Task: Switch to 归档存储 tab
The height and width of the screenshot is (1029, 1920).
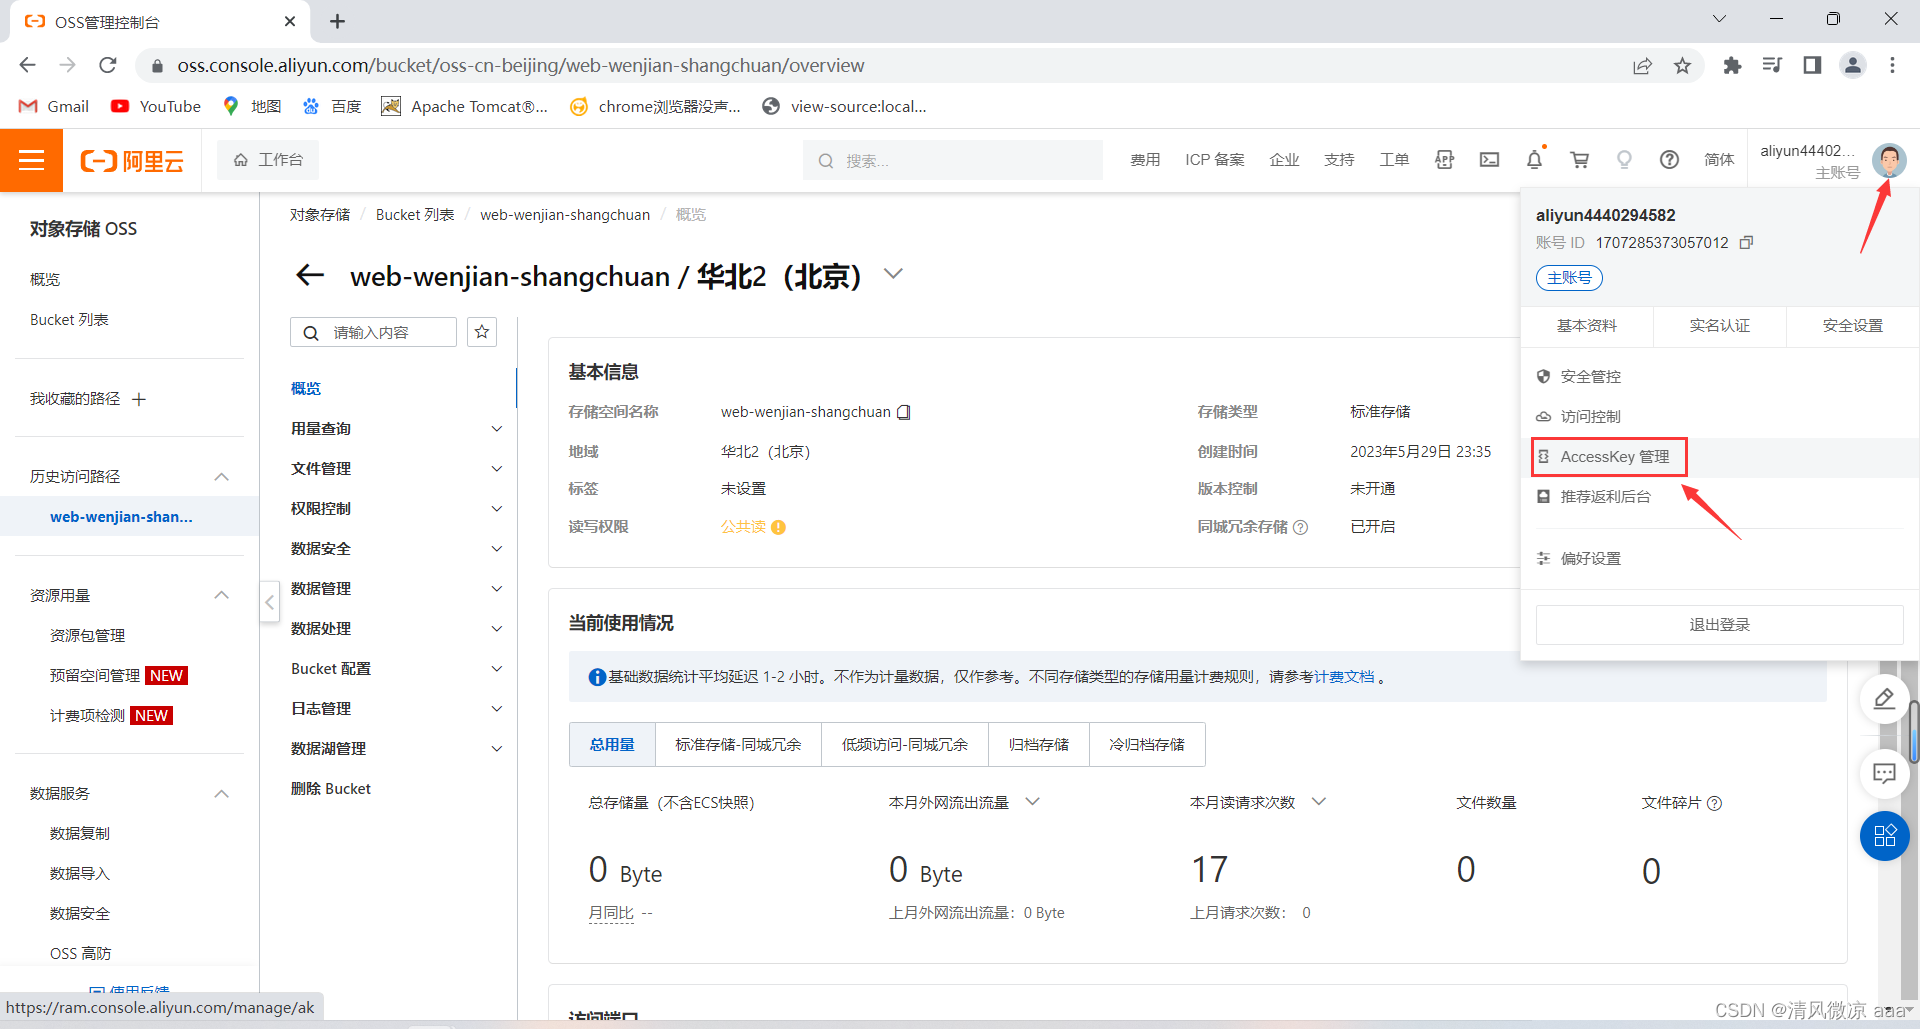Action: coord(1039,744)
